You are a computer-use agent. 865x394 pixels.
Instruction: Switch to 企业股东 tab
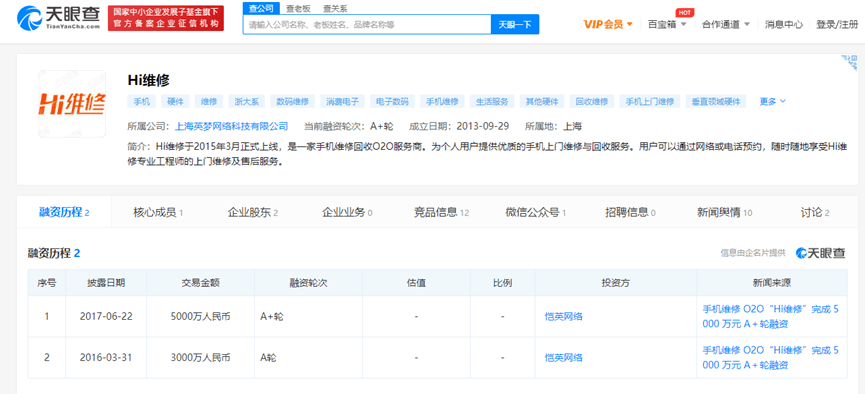(x=253, y=212)
